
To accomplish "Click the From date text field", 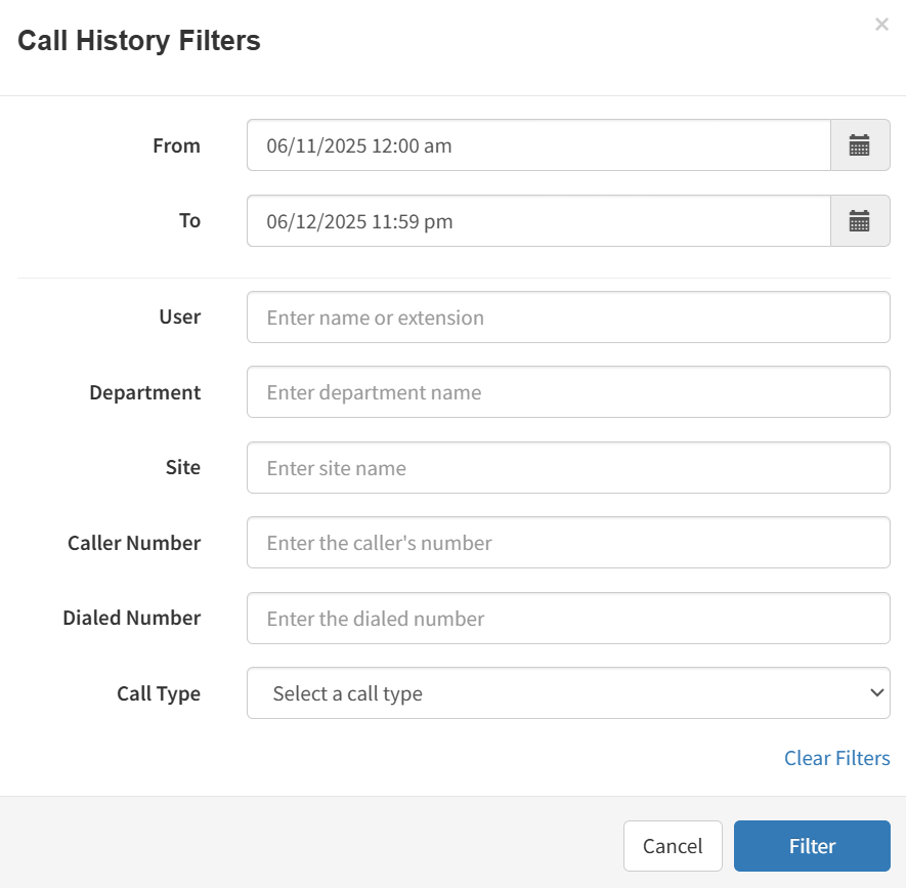I will [538, 146].
